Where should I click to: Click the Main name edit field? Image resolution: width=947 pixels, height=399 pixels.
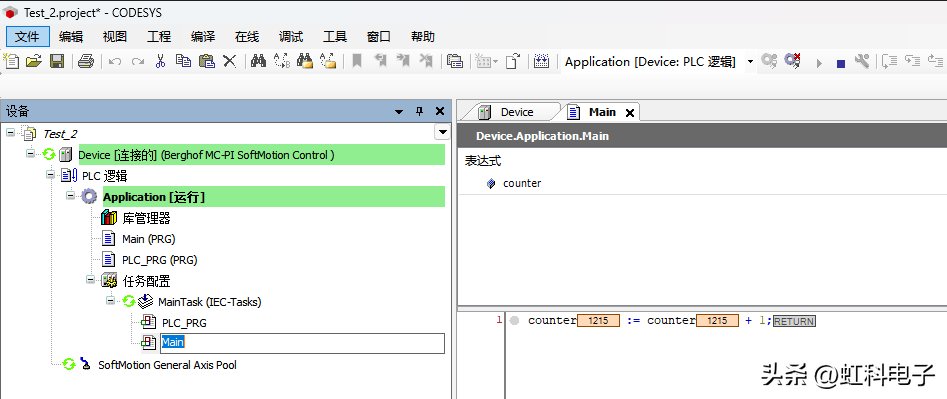click(x=302, y=343)
